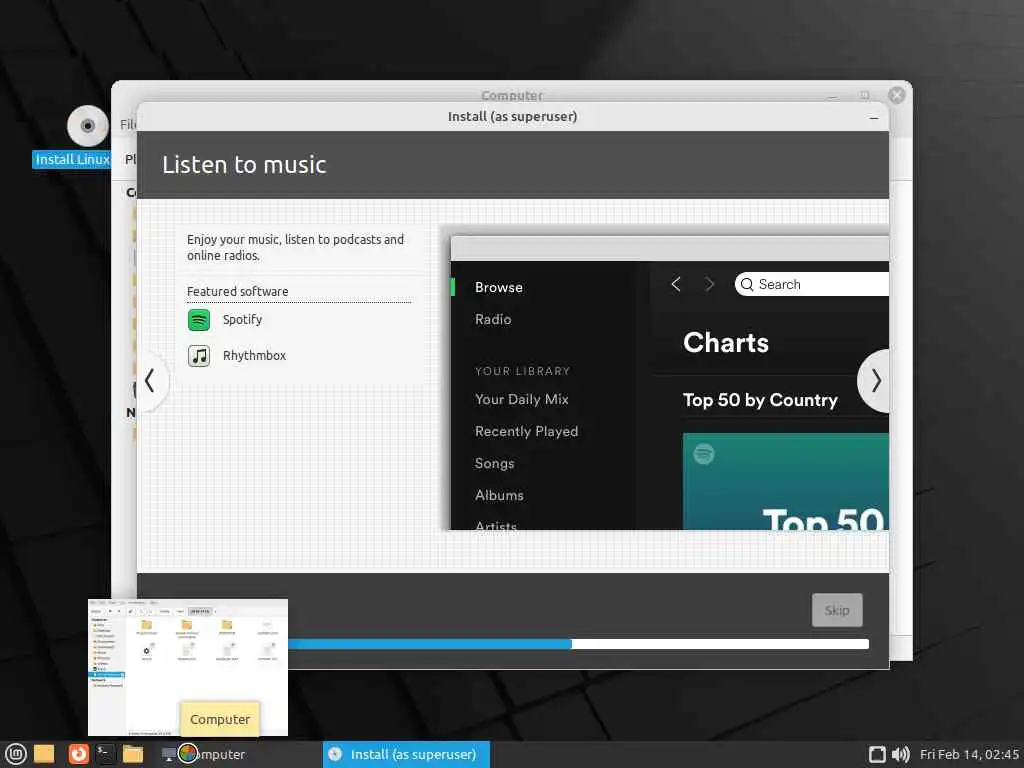The height and width of the screenshot is (768, 1024).
Task: Click the Spotify label text
Action: (x=242, y=319)
